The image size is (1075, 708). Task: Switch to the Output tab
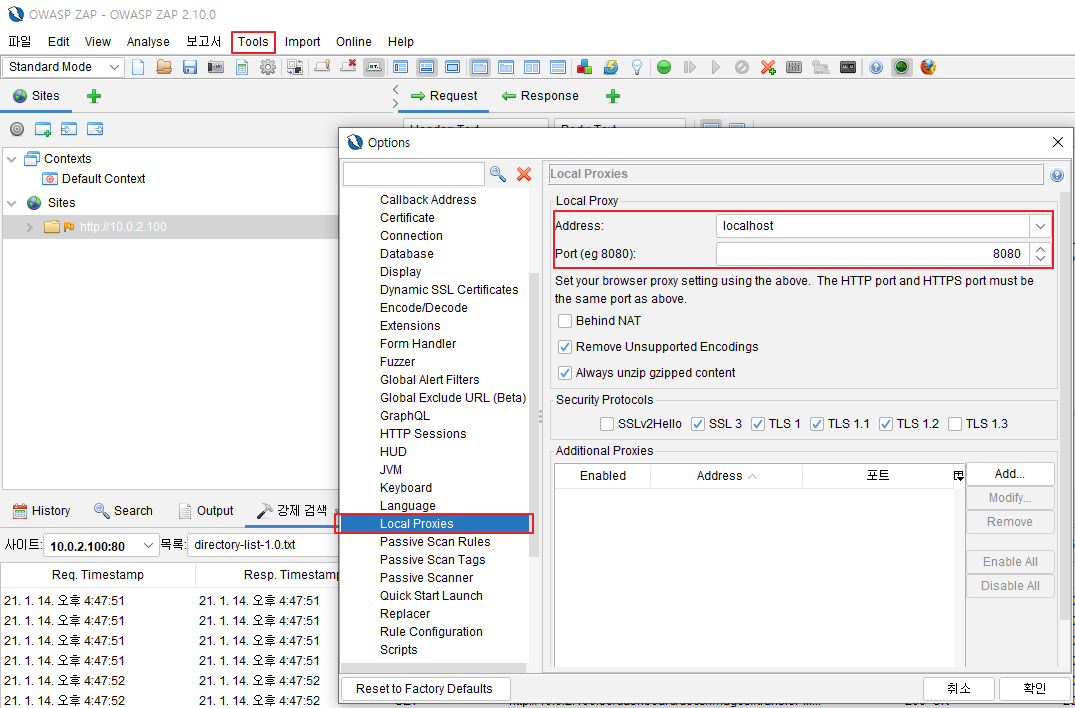click(206, 511)
